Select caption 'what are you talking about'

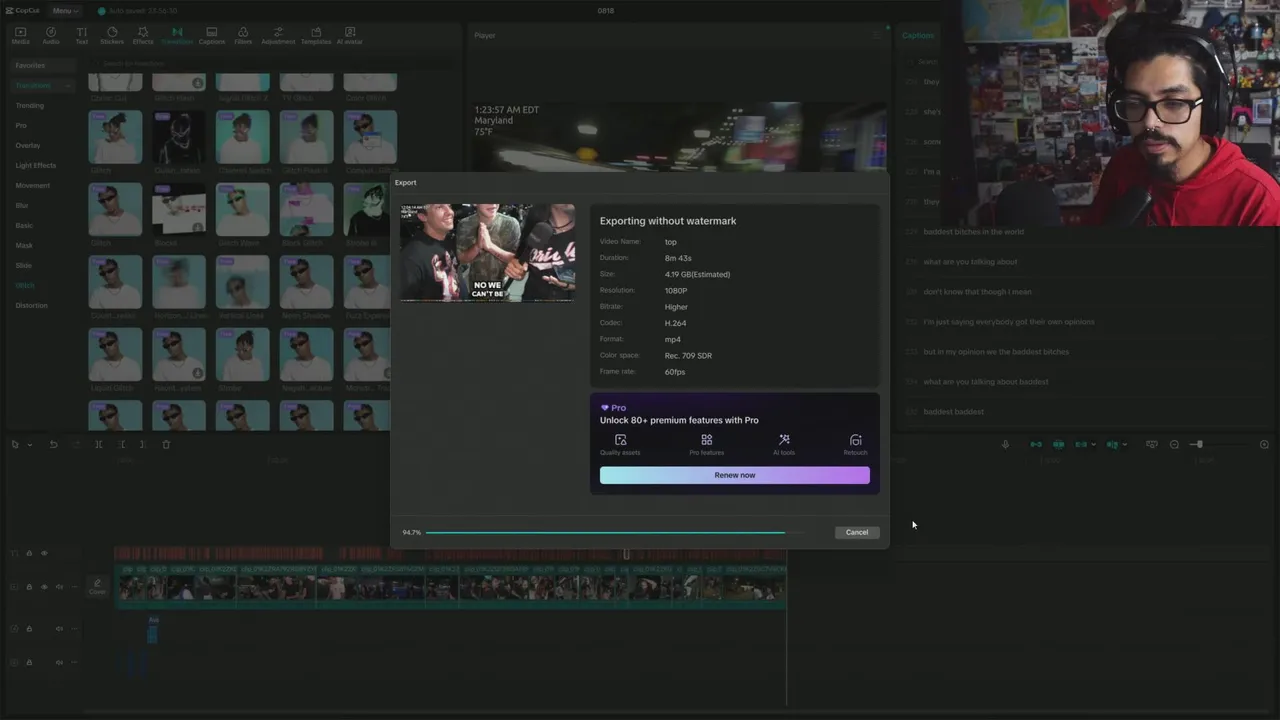[970, 262]
